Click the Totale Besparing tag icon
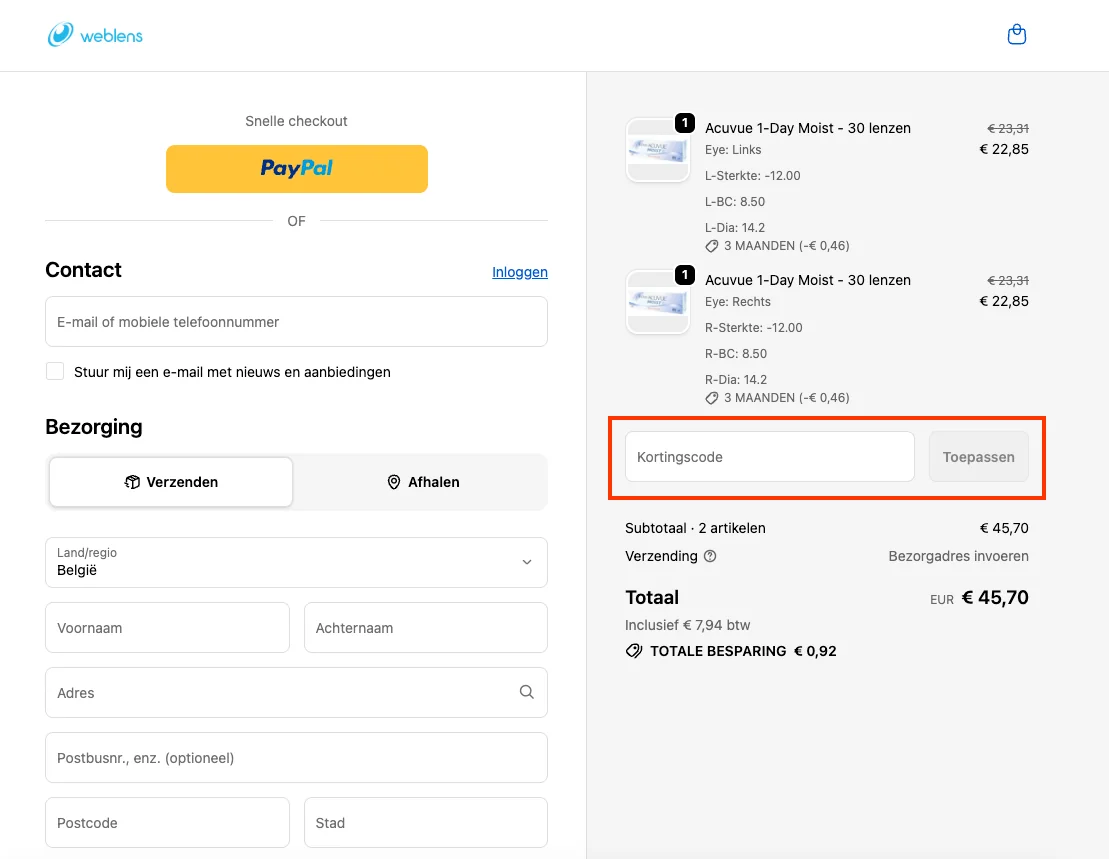The width and height of the screenshot is (1109, 859). pos(634,651)
